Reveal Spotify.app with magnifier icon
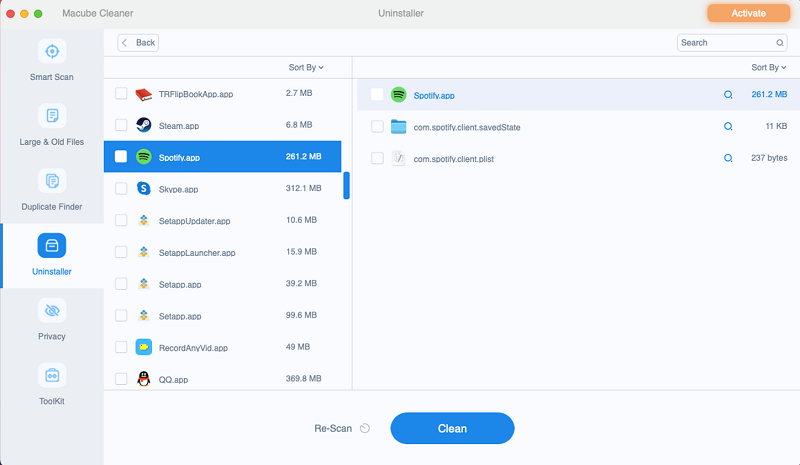The height and width of the screenshot is (465, 800). click(728, 94)
